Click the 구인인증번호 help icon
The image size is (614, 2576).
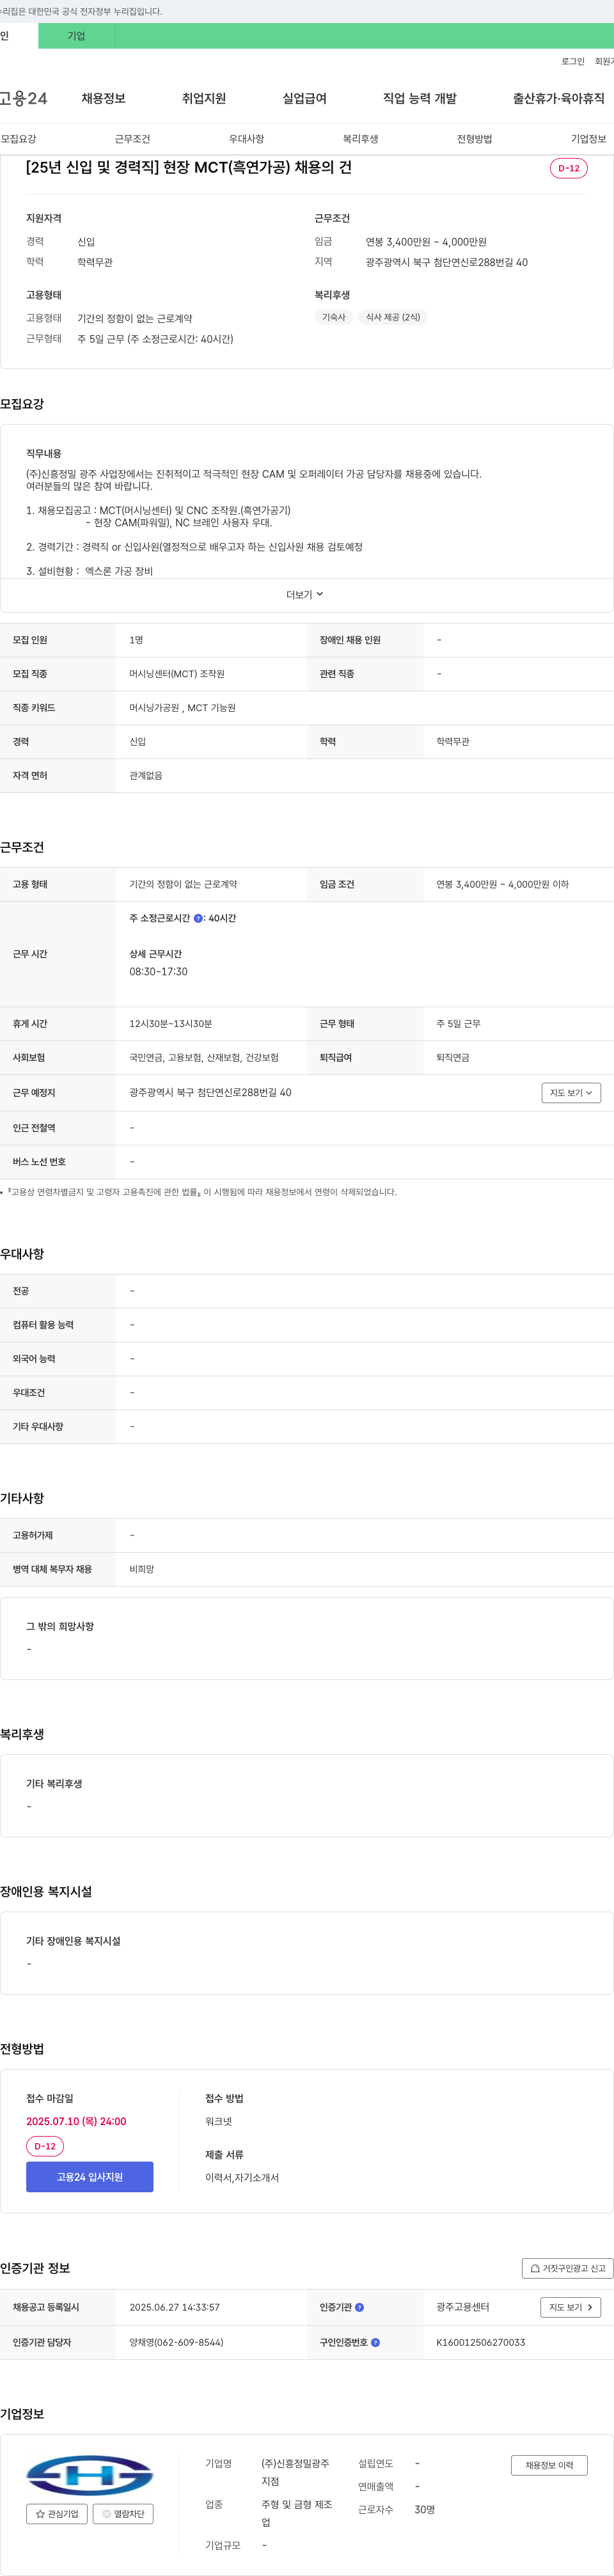(375, 2342)
